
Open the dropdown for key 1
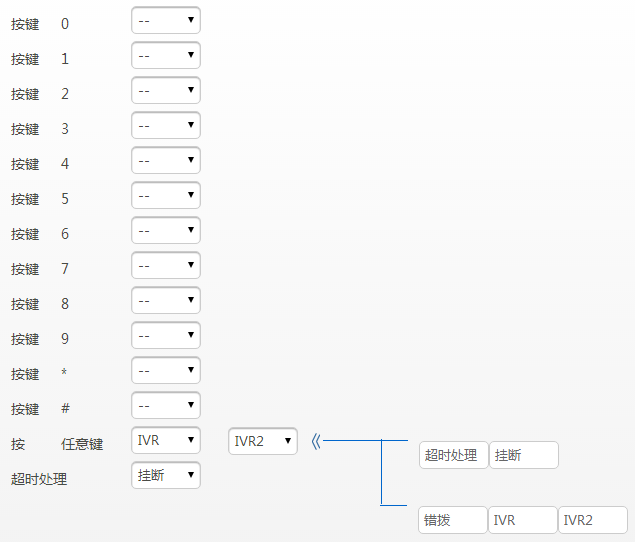pos(166,56)
